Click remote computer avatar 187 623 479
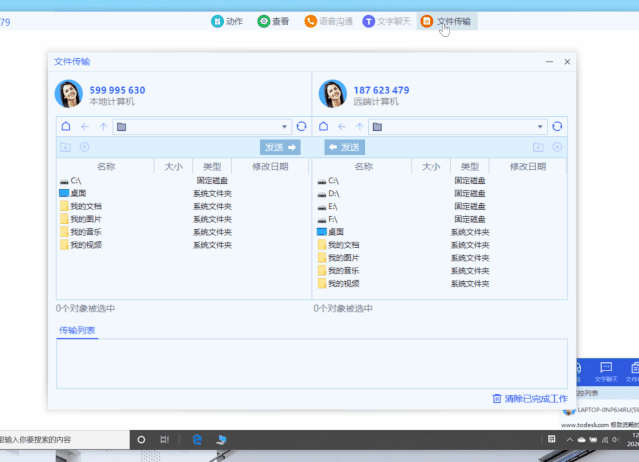Image resolution: width=639 pixels, height=462 pixels. click(333, 94)
